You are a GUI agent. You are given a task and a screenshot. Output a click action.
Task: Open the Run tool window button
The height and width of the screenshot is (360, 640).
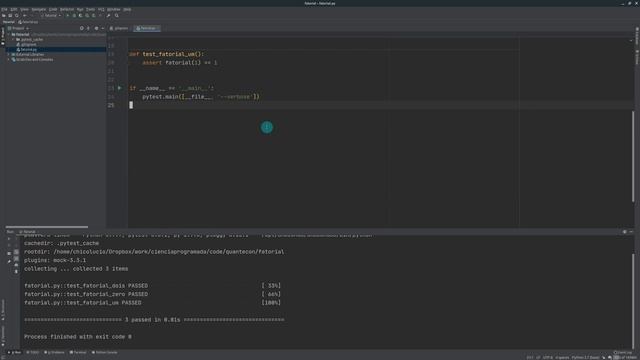point(15,352)
